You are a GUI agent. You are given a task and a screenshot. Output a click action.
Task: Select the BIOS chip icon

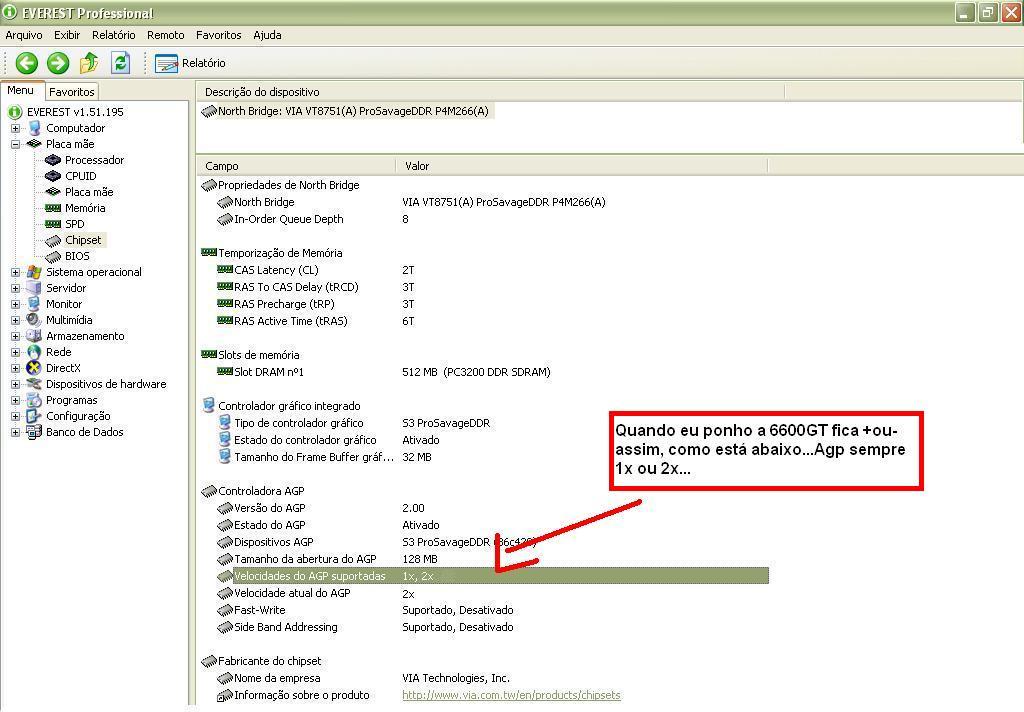click(53, 257)
